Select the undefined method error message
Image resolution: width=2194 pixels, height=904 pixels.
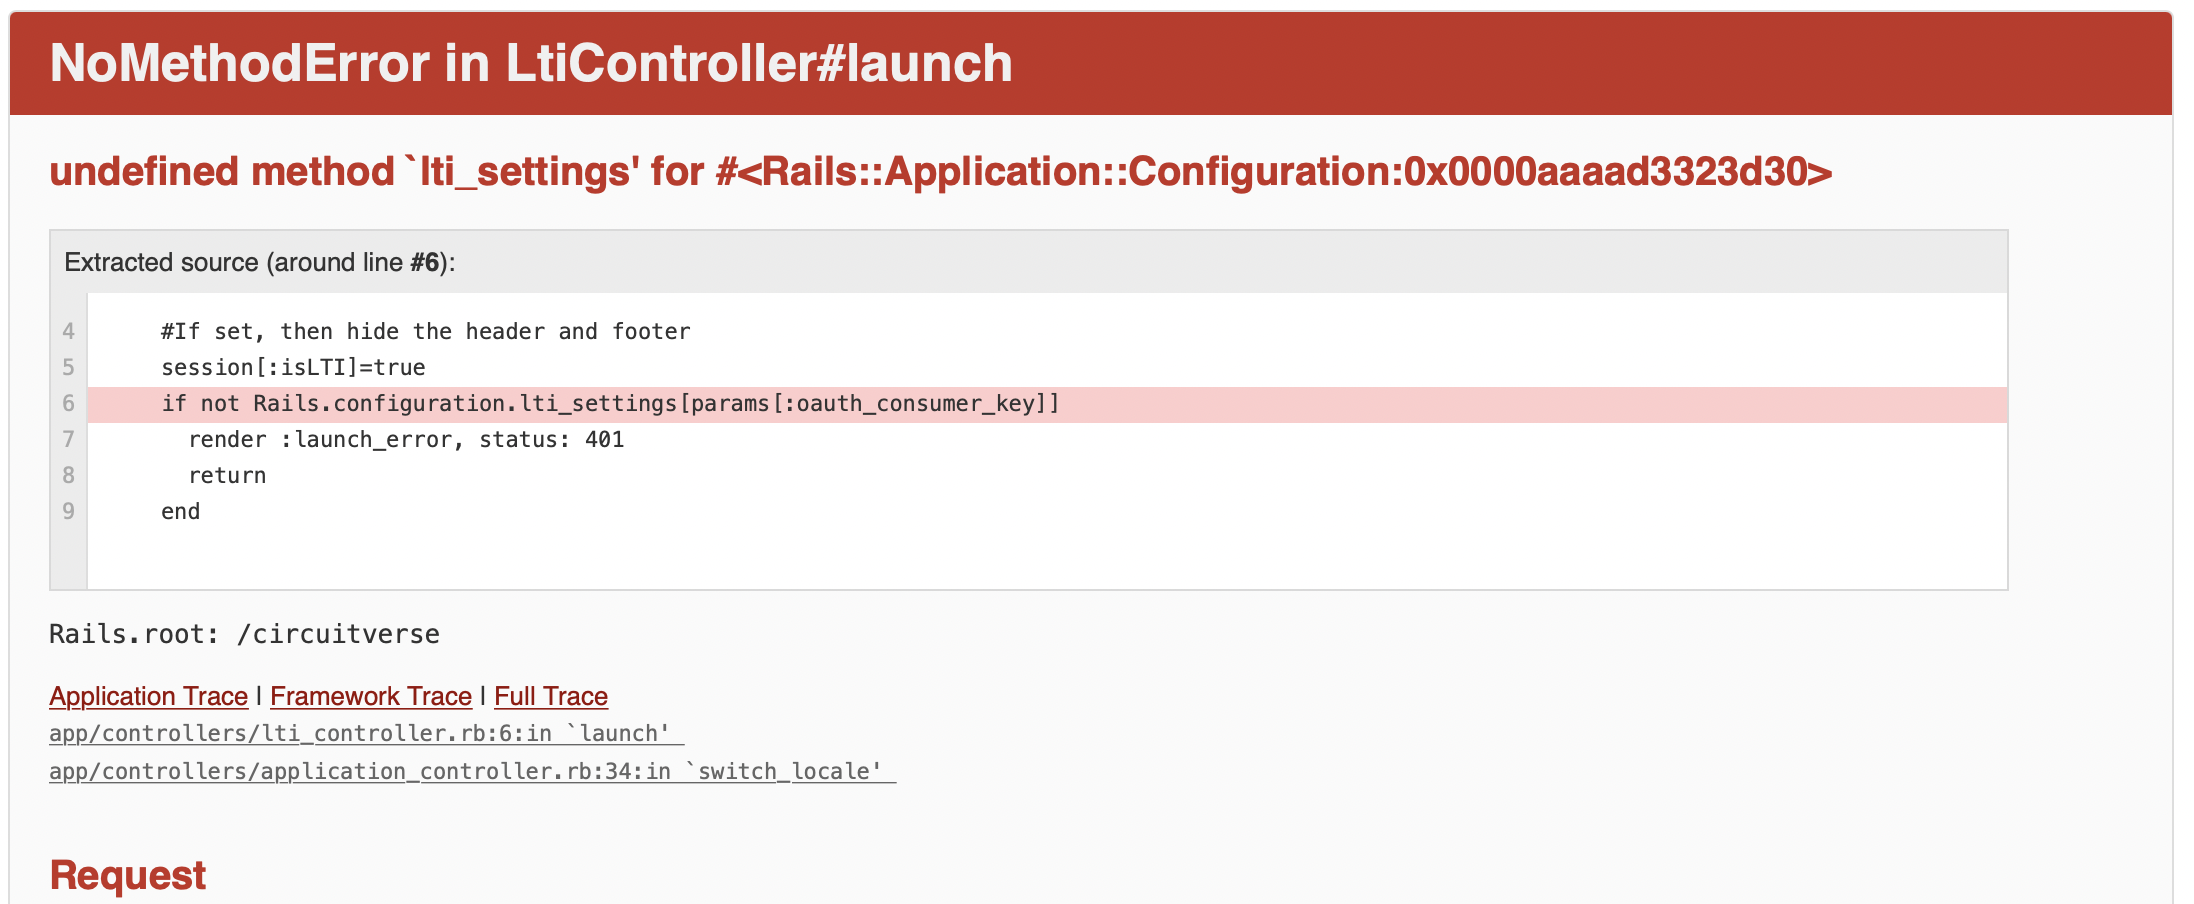tap(940, 170)
